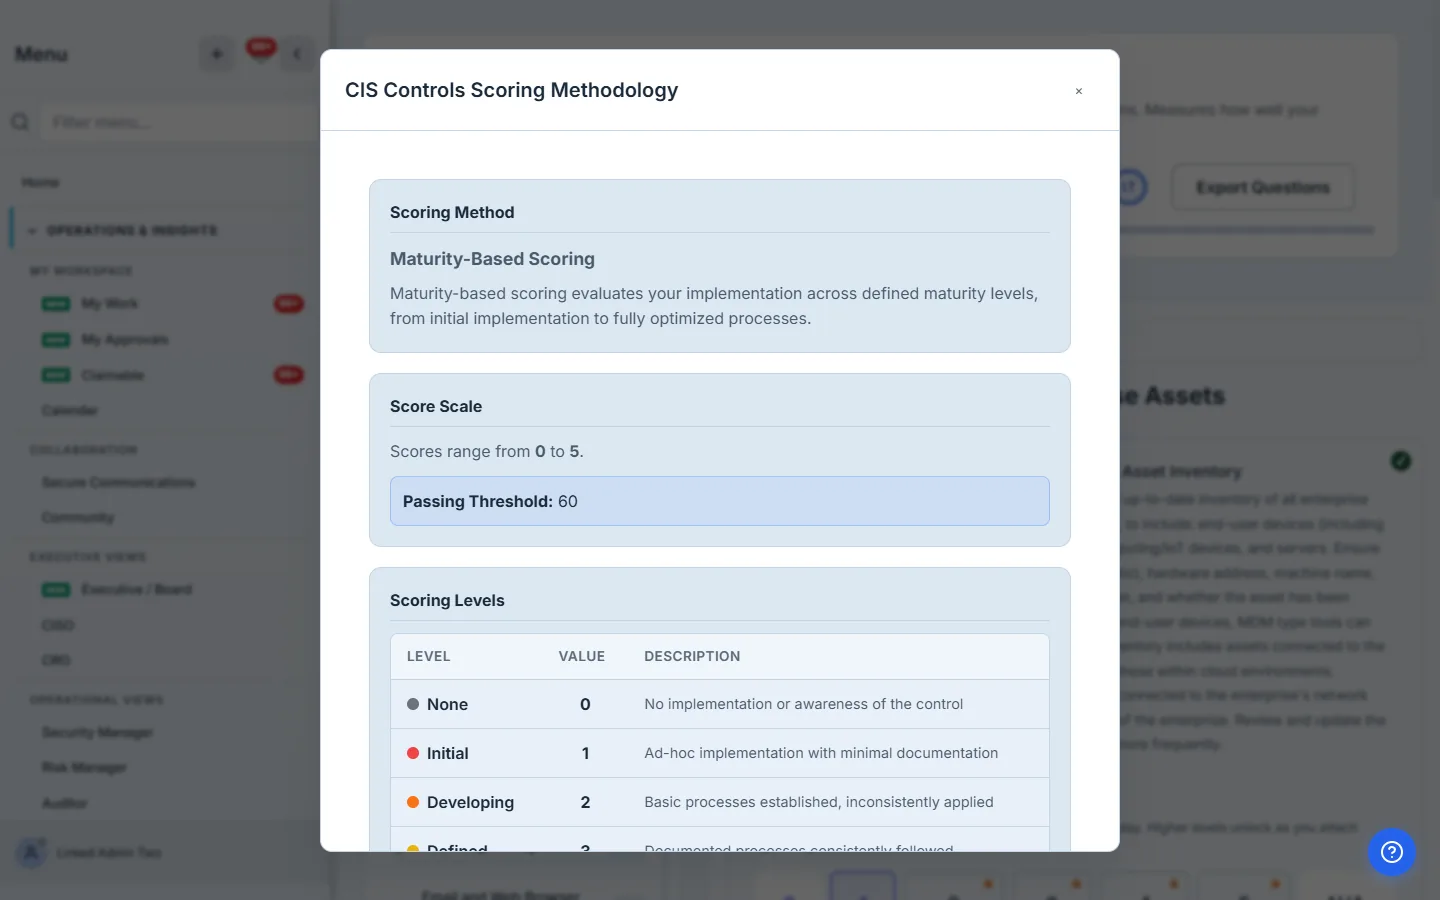The width and height of the screenshot is (1440, 900).
Task: Click the Developing level row
Action: point(720,802)
